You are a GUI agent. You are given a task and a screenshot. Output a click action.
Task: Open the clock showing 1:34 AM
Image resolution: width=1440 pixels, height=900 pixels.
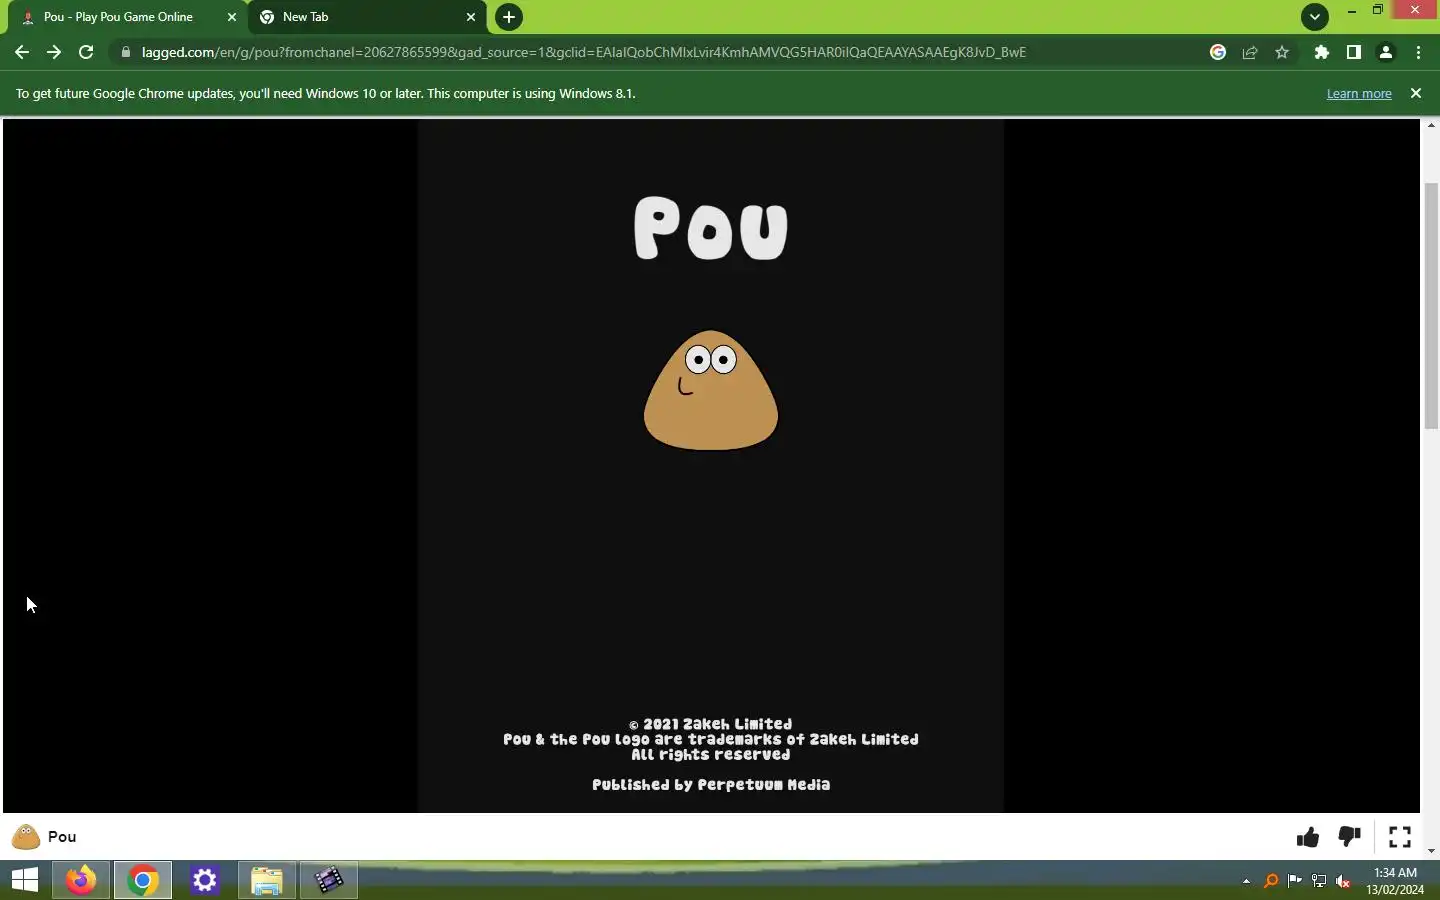(x=1395, y=881)
